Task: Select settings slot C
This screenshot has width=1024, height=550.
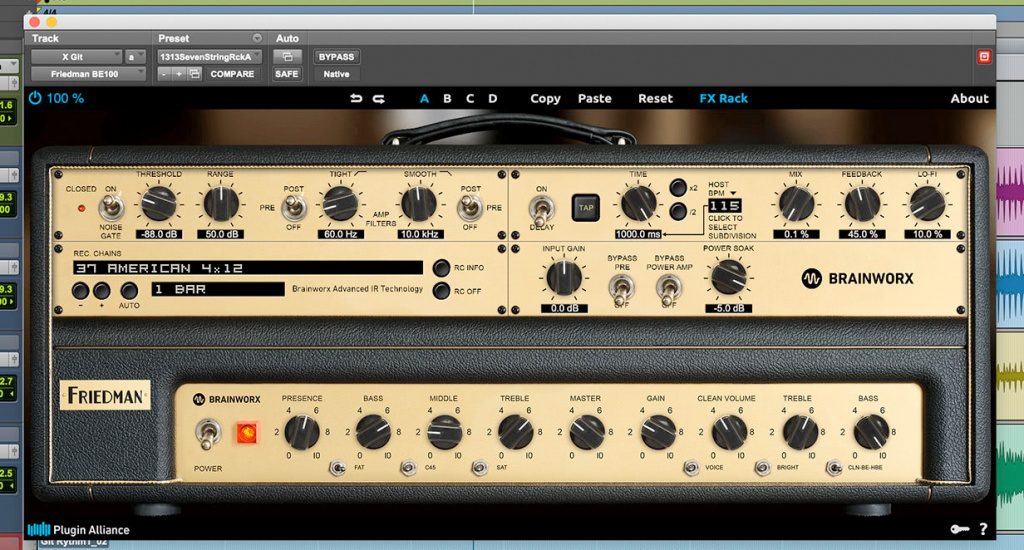Action: pyautogui.click(x=470, y=99)
